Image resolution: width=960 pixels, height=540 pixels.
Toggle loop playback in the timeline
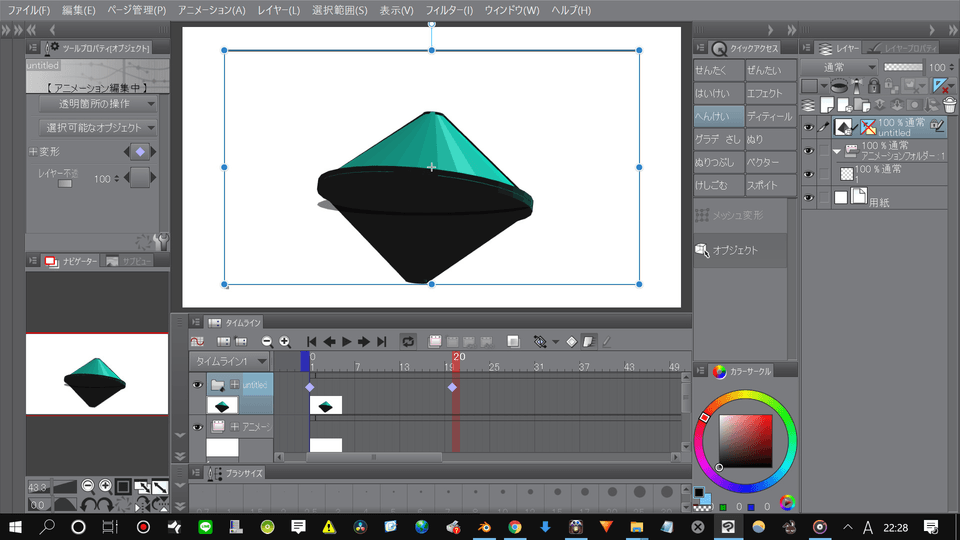coord(408,341)
